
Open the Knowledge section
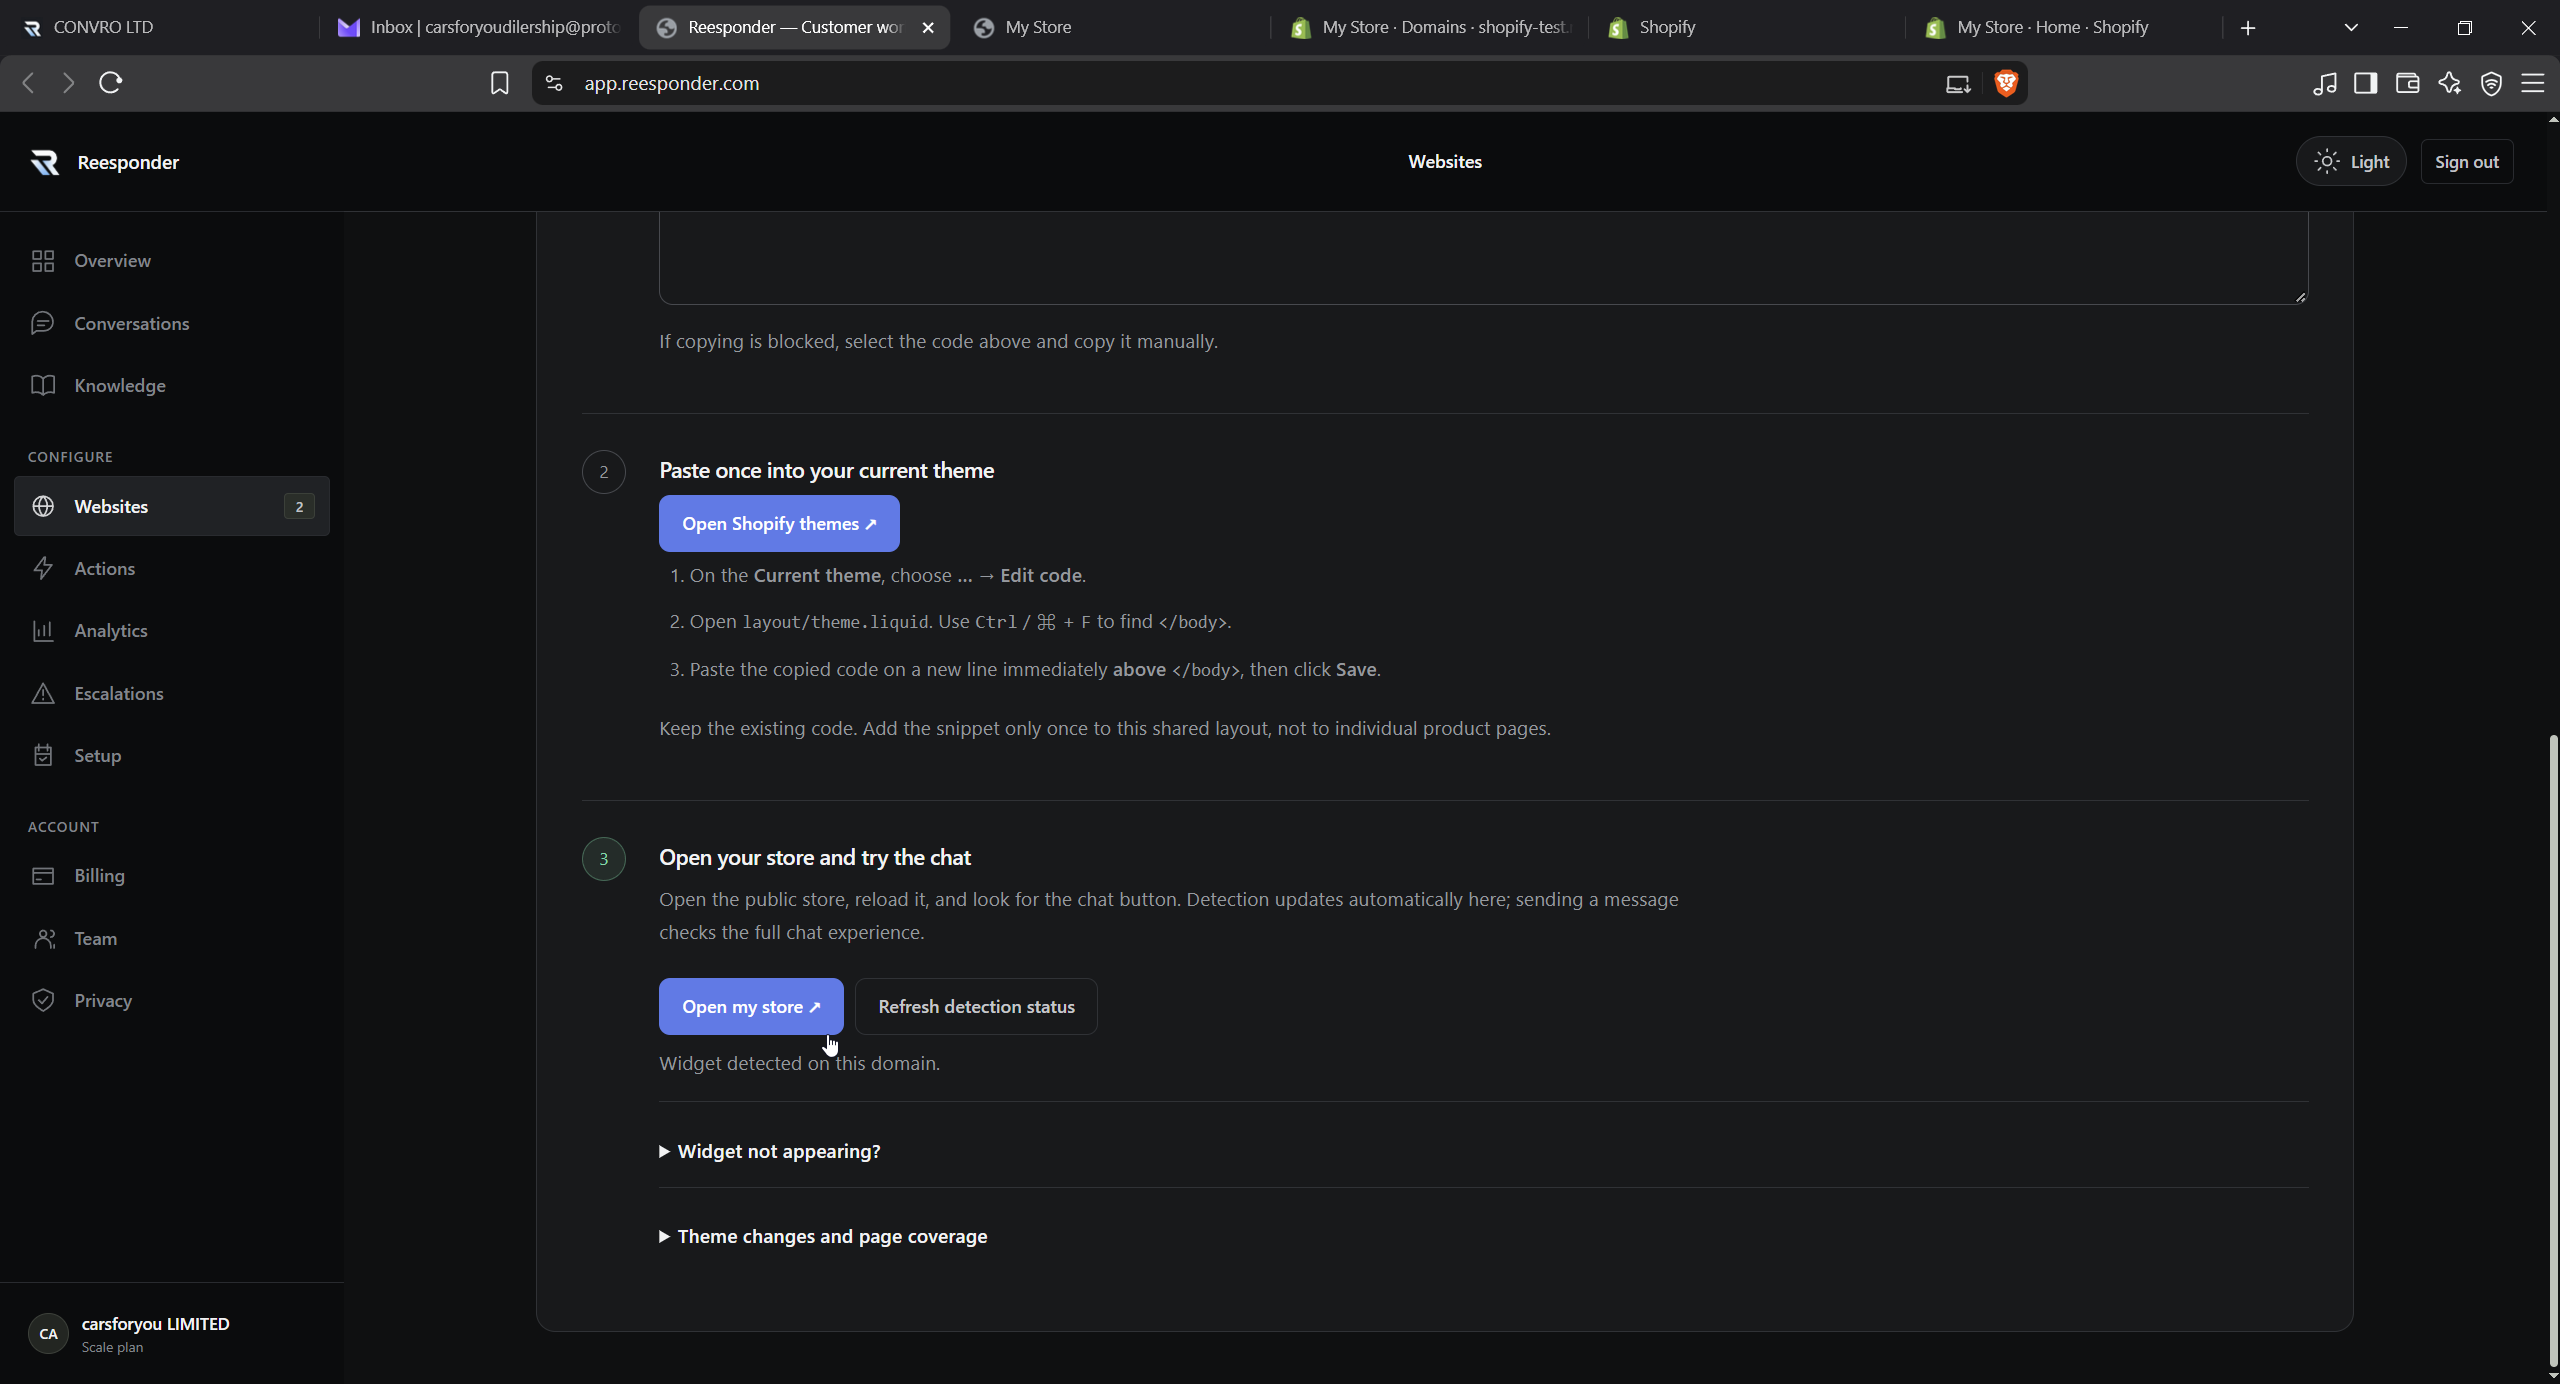(172, 386)
